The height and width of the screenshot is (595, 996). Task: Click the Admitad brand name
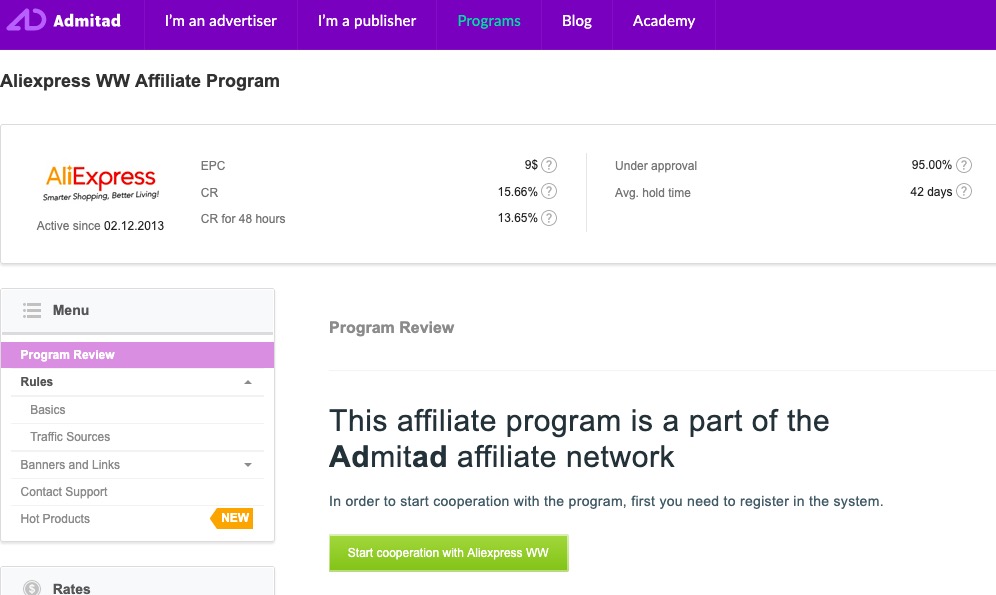[x=87, y=21]
